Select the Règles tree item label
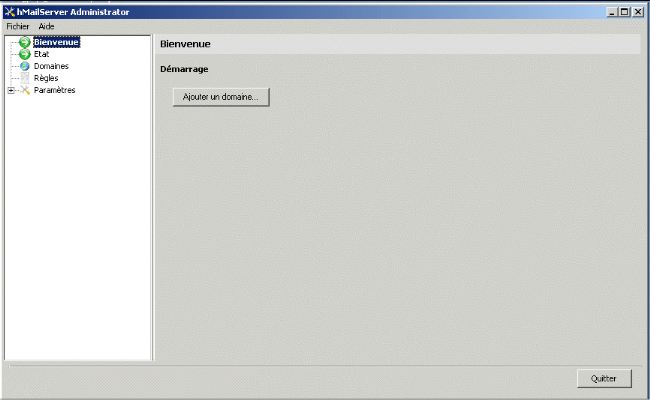 point(46,78)
